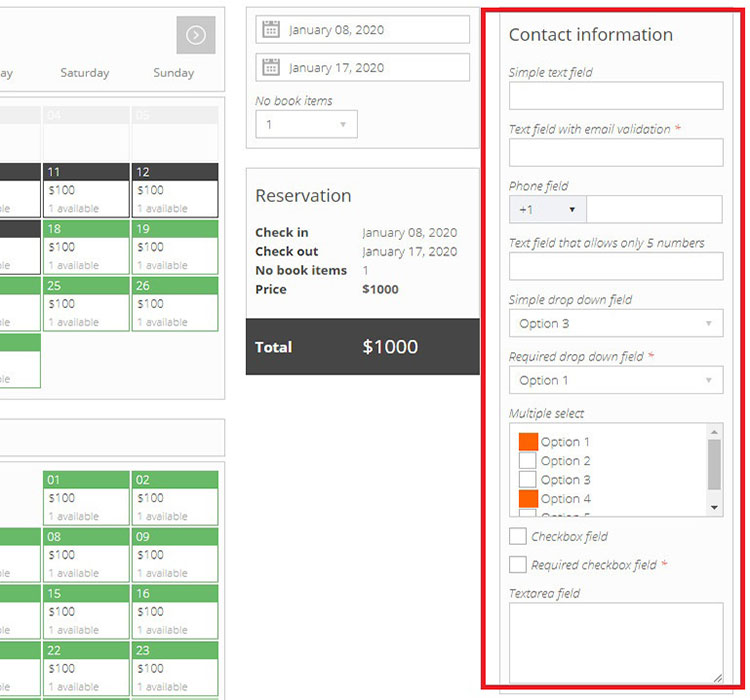The height and width of the screenshot is (700, 750).
Task: Click inside the Textarea field
Action: point(616,643)
